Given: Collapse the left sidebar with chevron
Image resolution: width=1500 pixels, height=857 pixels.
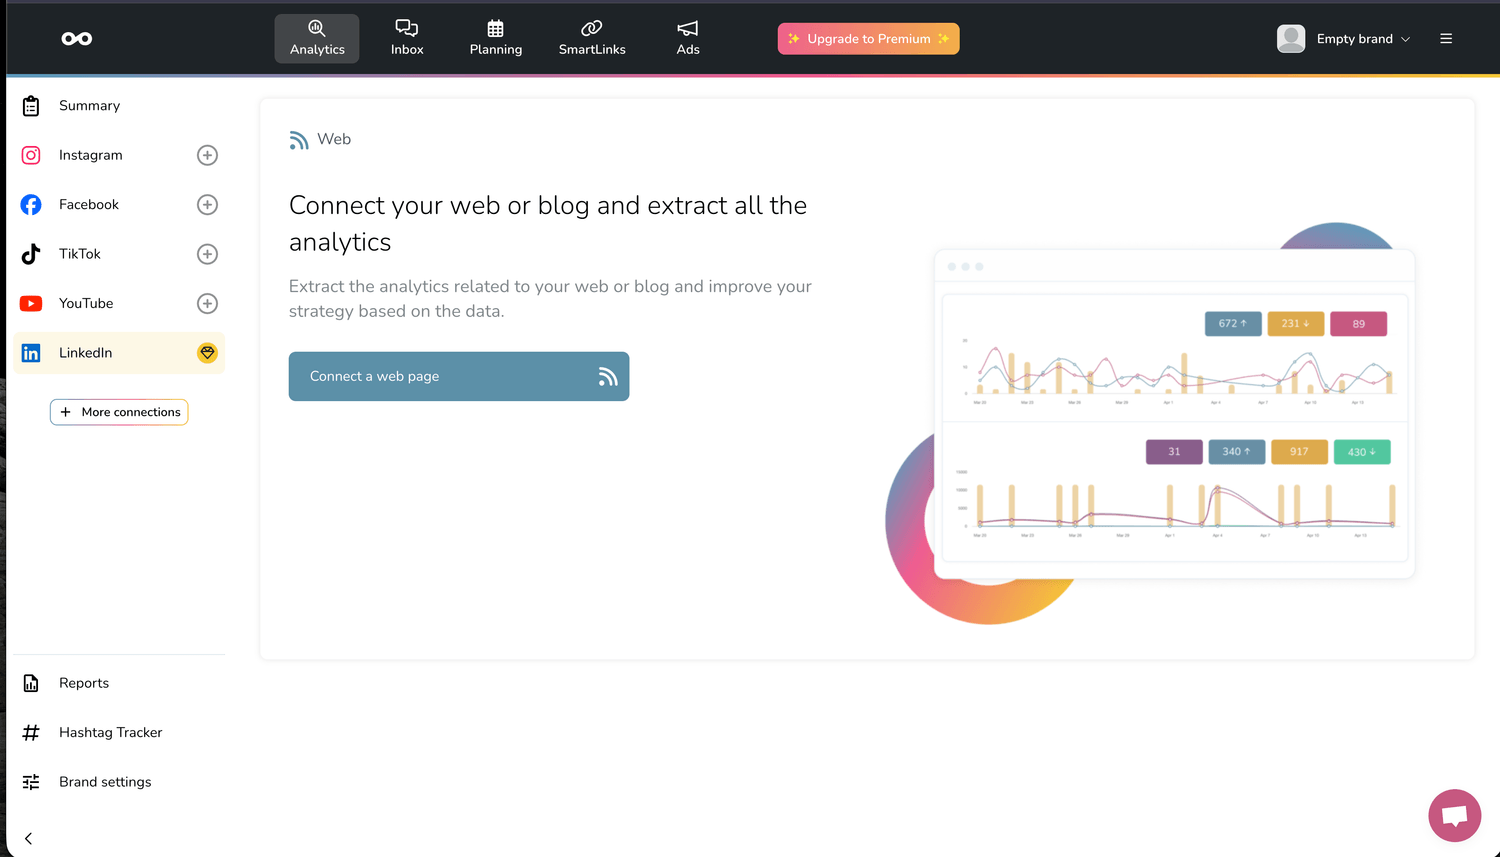Looking at the screenshot, I should 29,839.
